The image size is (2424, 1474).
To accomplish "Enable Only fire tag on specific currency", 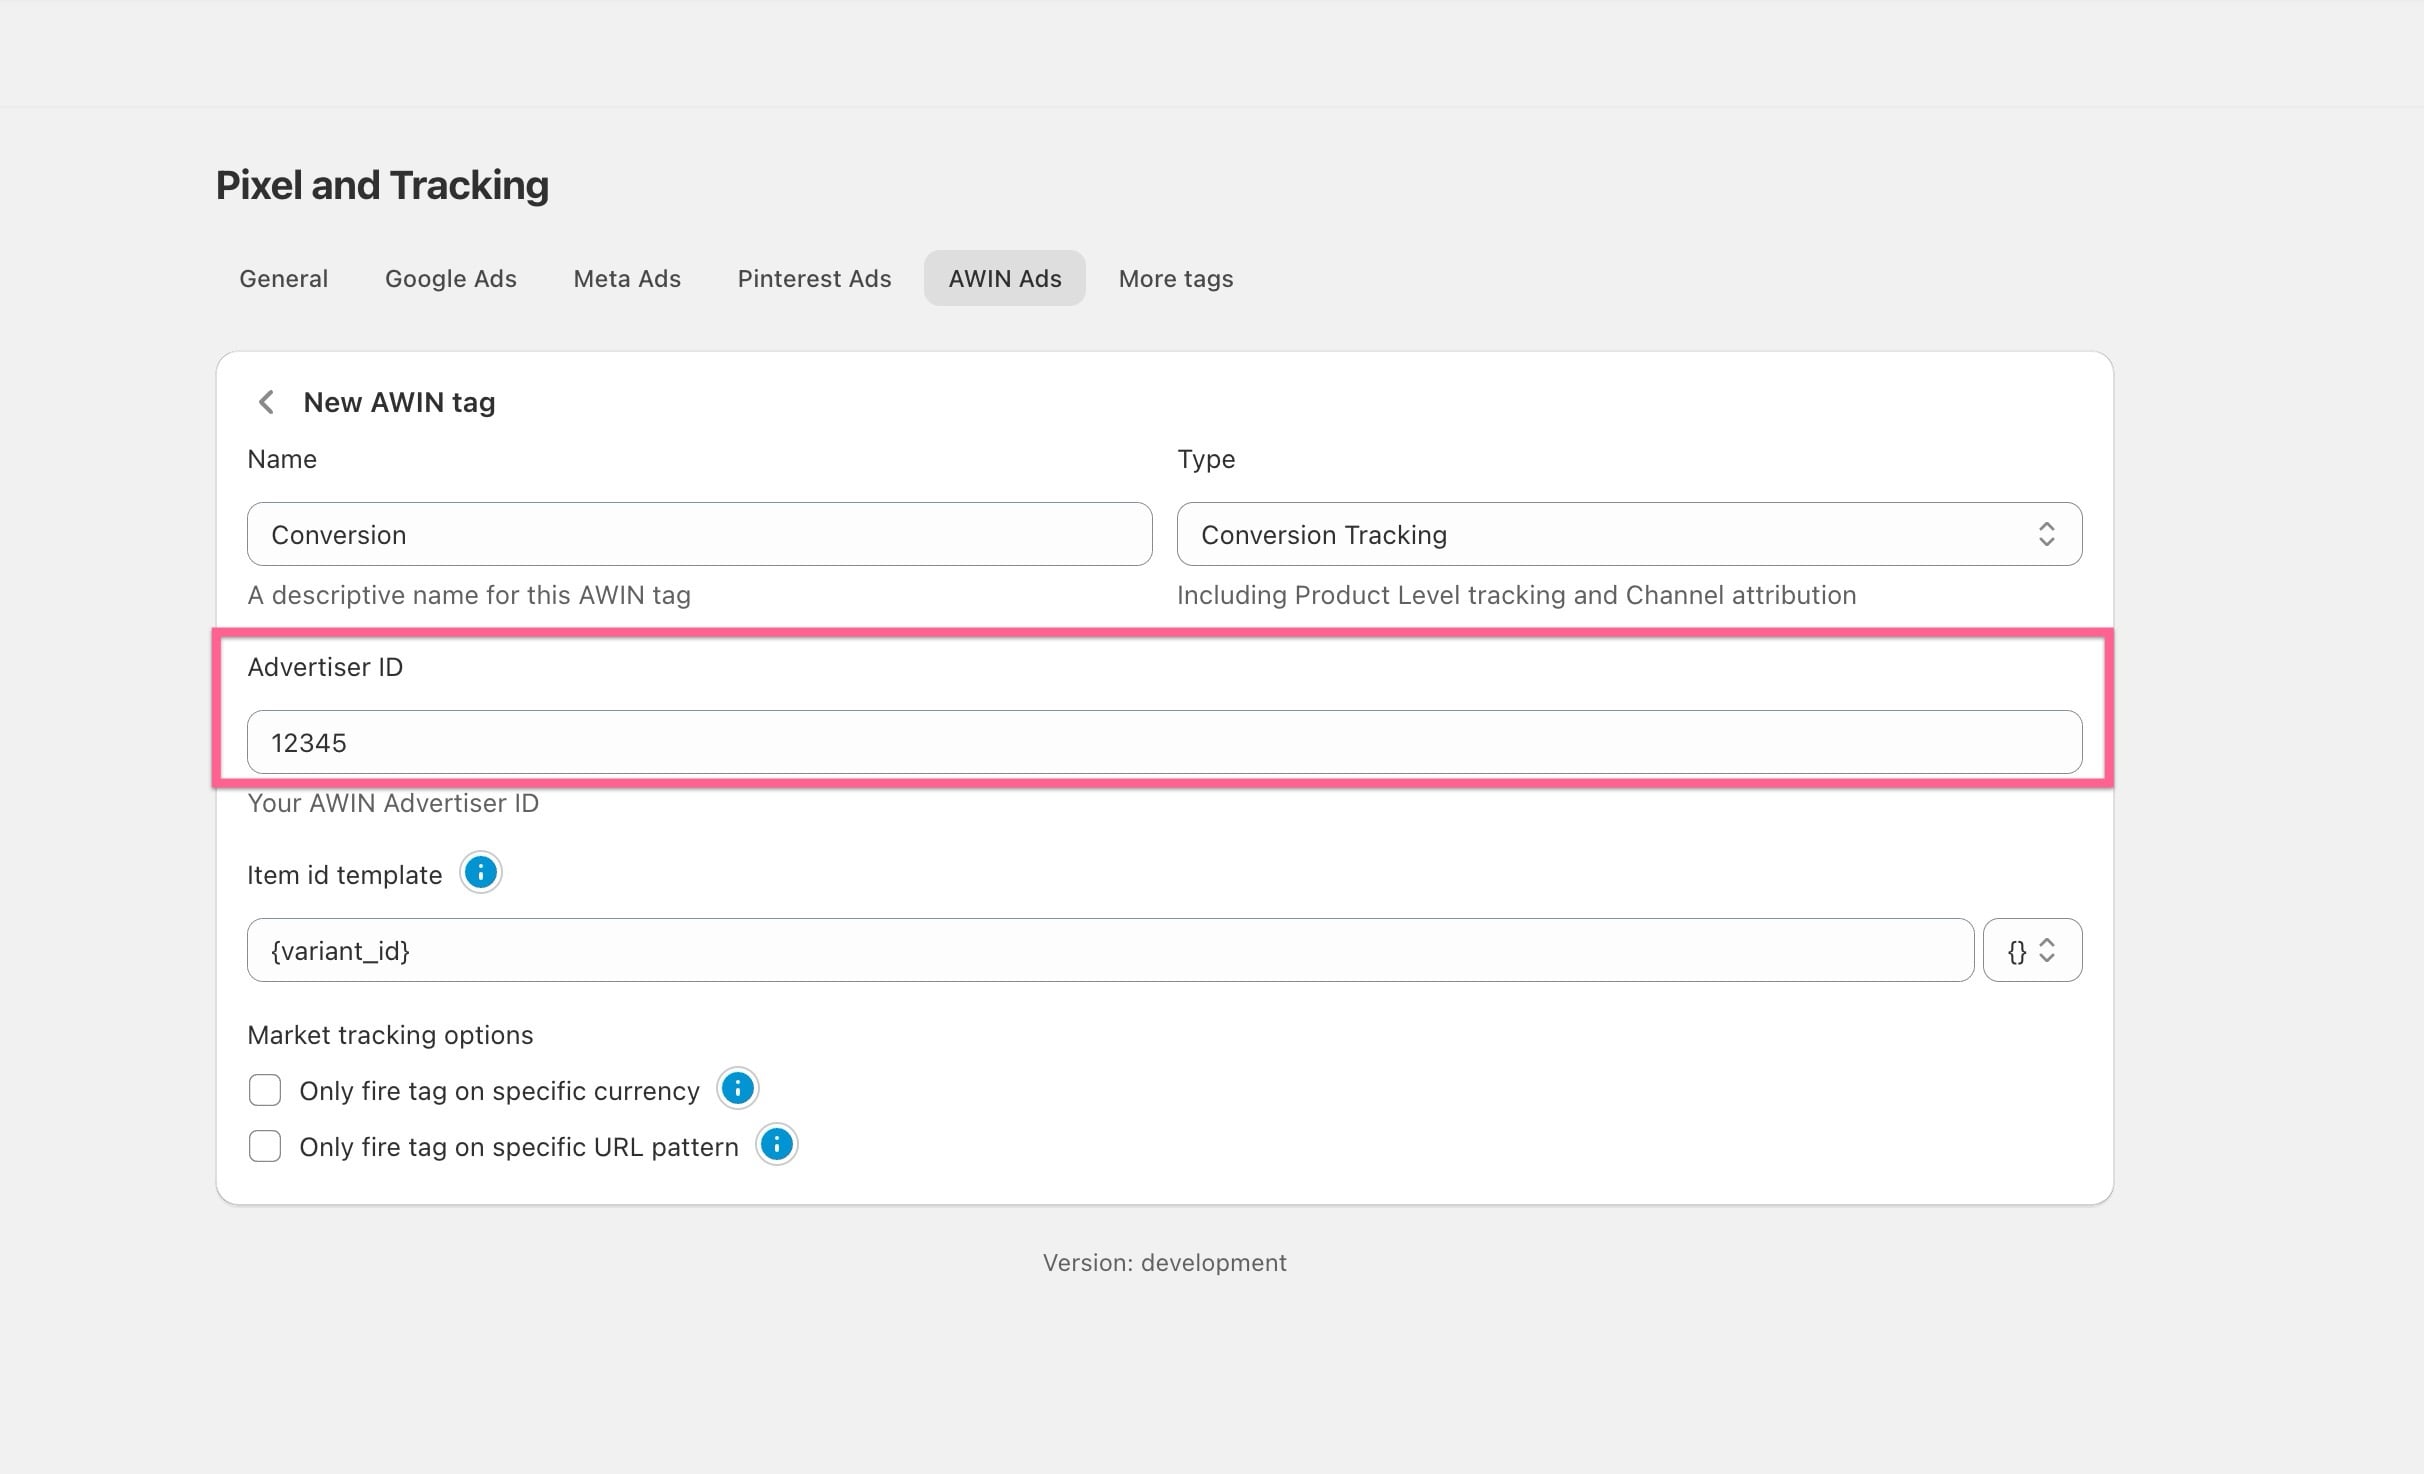I will (x=265, y=1090).
